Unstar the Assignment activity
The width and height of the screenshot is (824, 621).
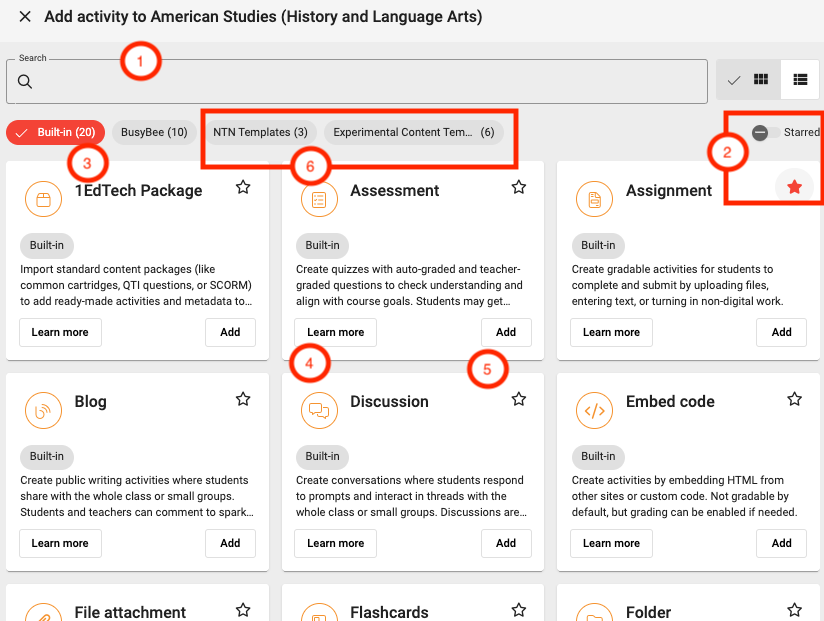tap(794, 187)
